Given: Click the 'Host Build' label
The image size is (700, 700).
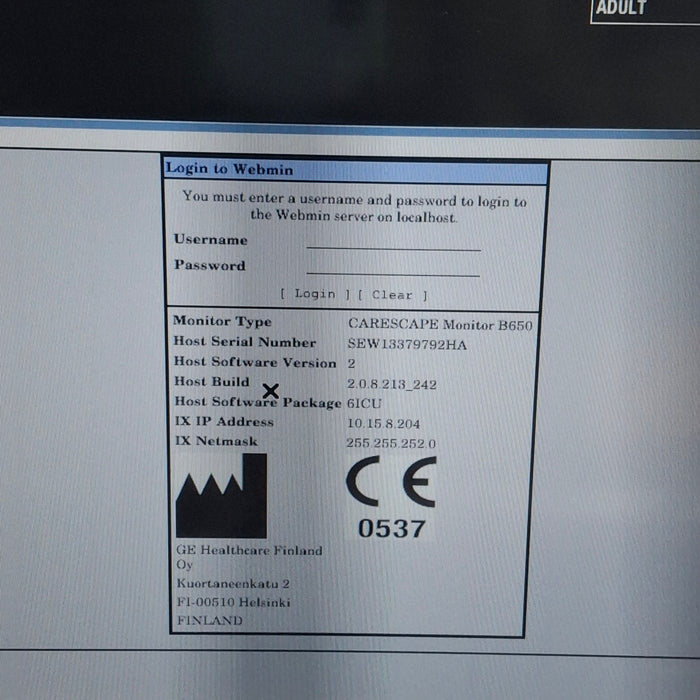Looking at the screenshot, I should click(x=212, y=382).
